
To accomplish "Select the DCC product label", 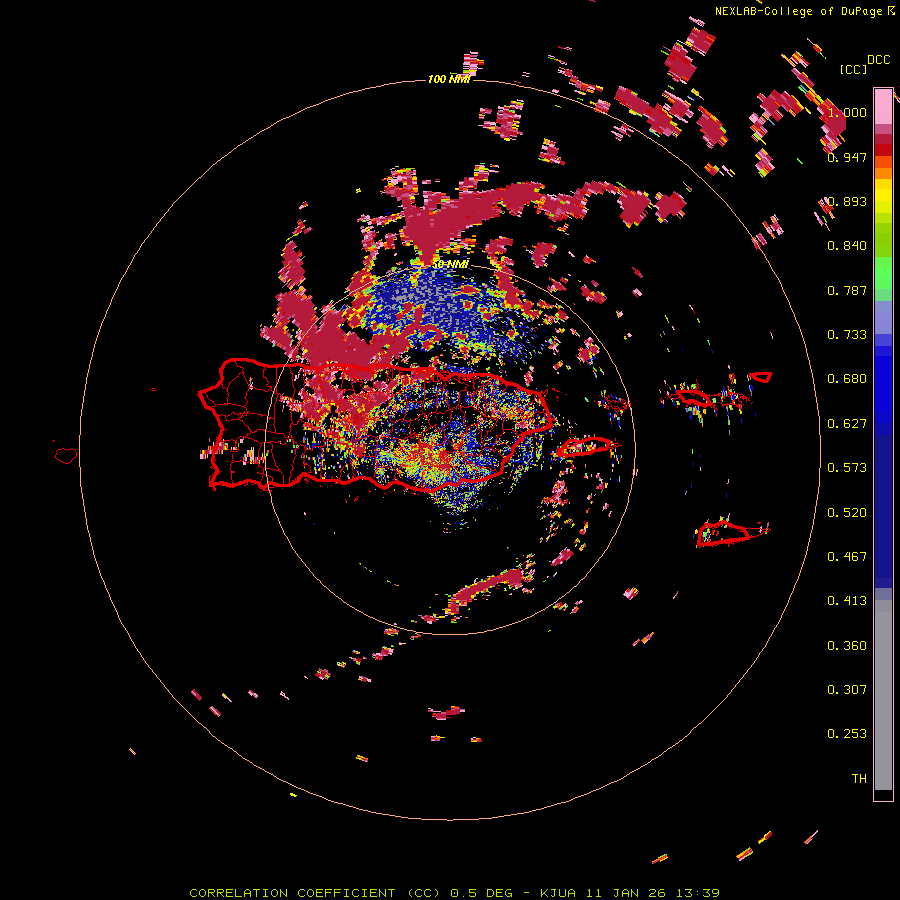I will (878, 59).
